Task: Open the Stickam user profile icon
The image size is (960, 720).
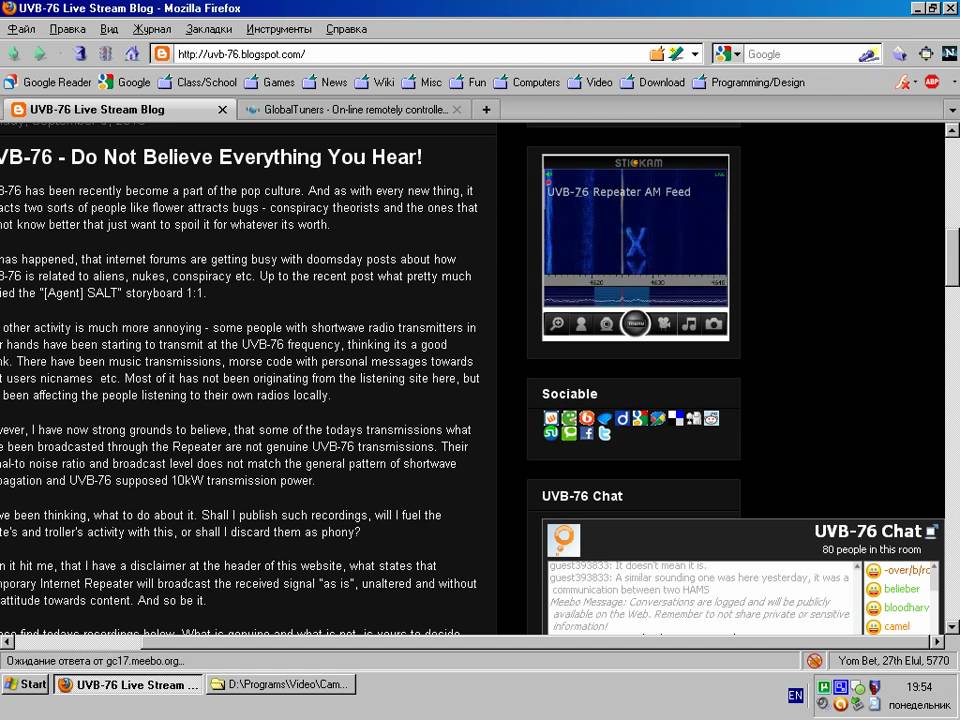Action: [581, 324]
